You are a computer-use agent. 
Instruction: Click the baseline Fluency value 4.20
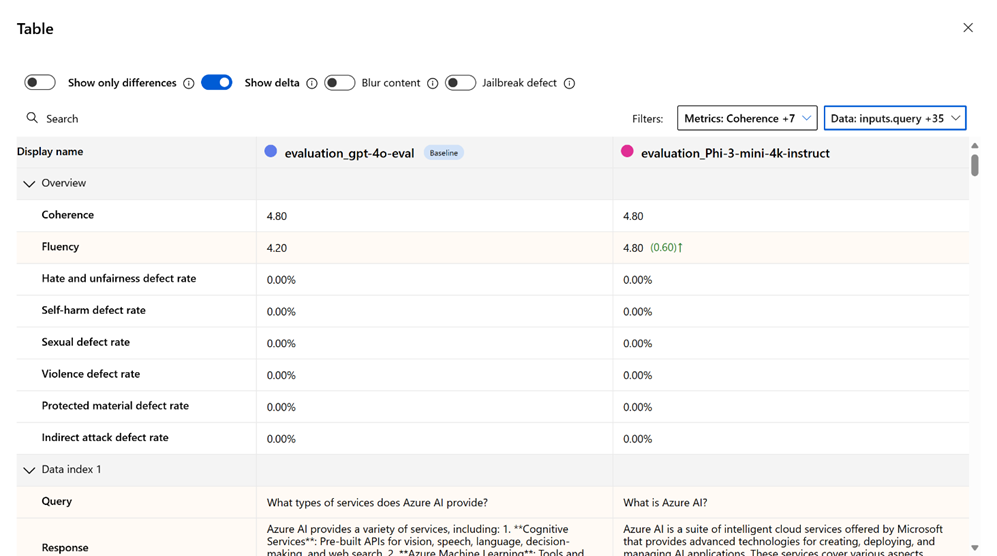point(277,248)
